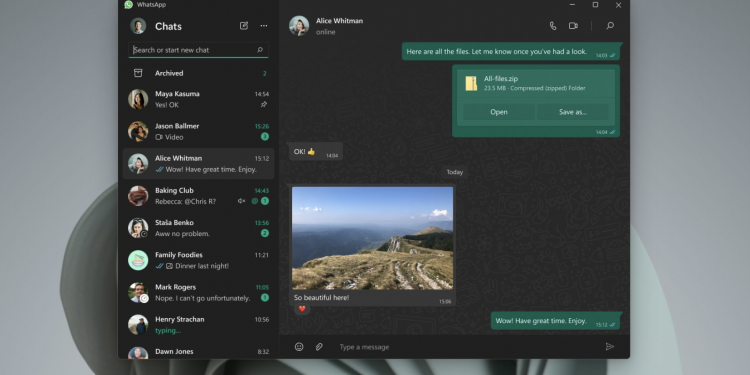
Task: Open the Staša Benko chat
Action: (x=199, y=228)
